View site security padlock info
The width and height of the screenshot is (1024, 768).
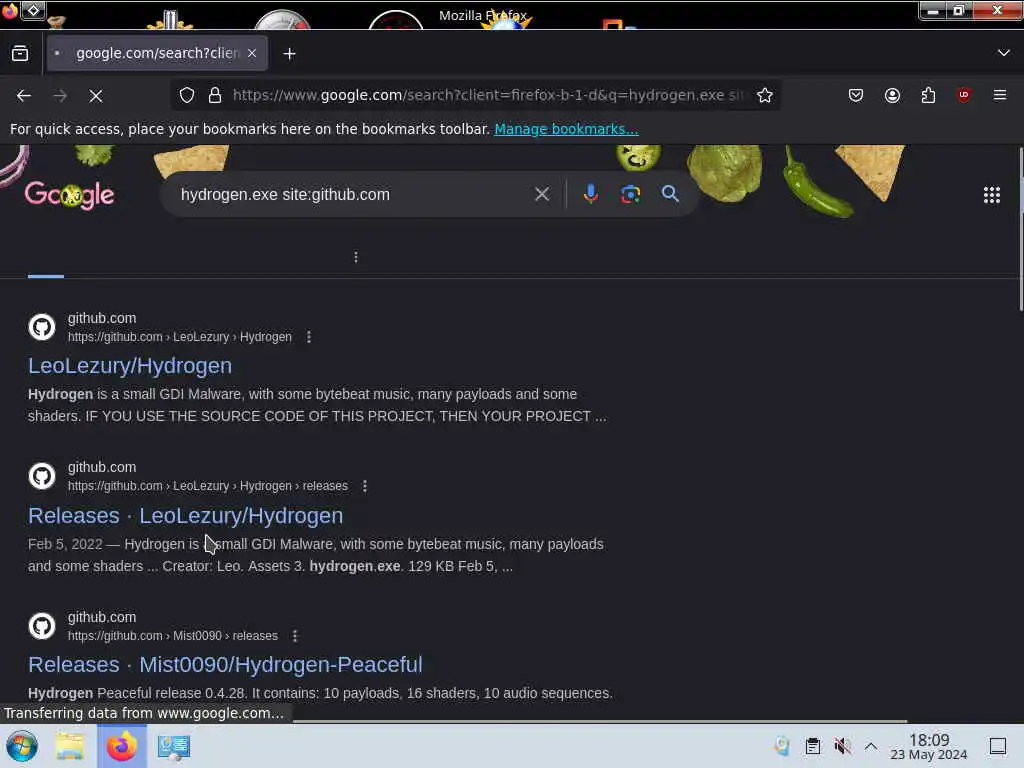coord(215,95)
